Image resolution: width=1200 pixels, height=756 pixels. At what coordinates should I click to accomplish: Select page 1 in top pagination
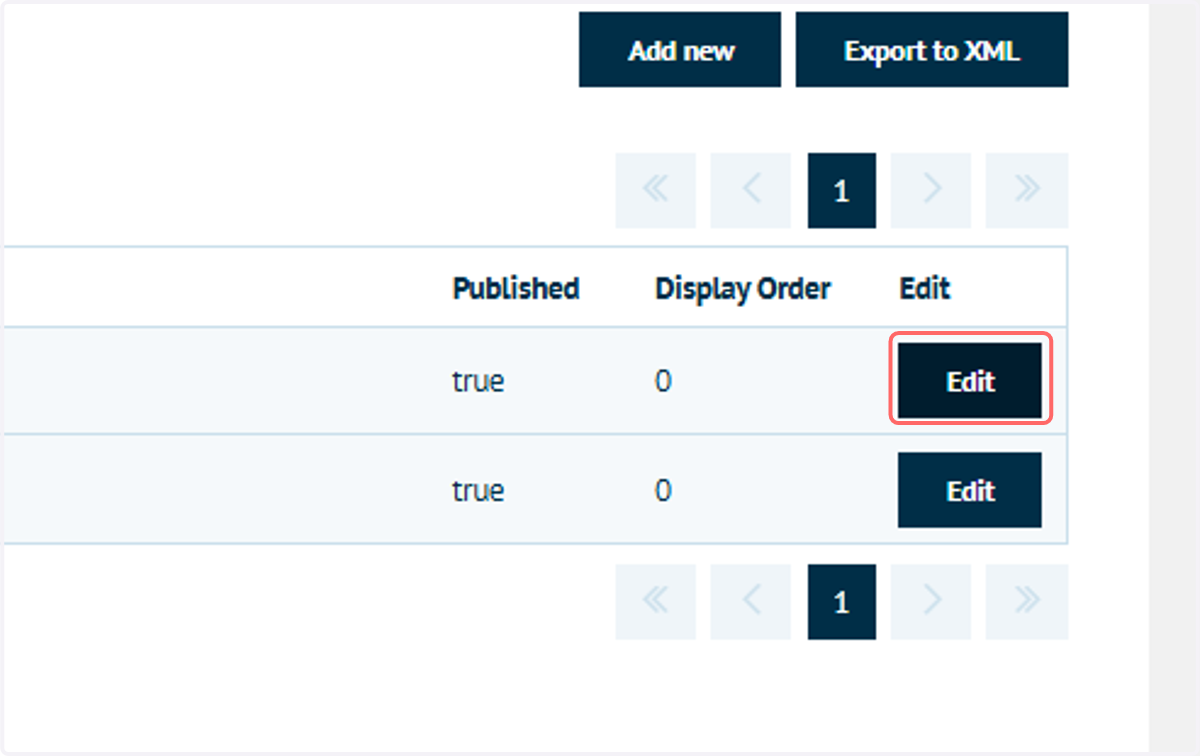tap(842, 190)
